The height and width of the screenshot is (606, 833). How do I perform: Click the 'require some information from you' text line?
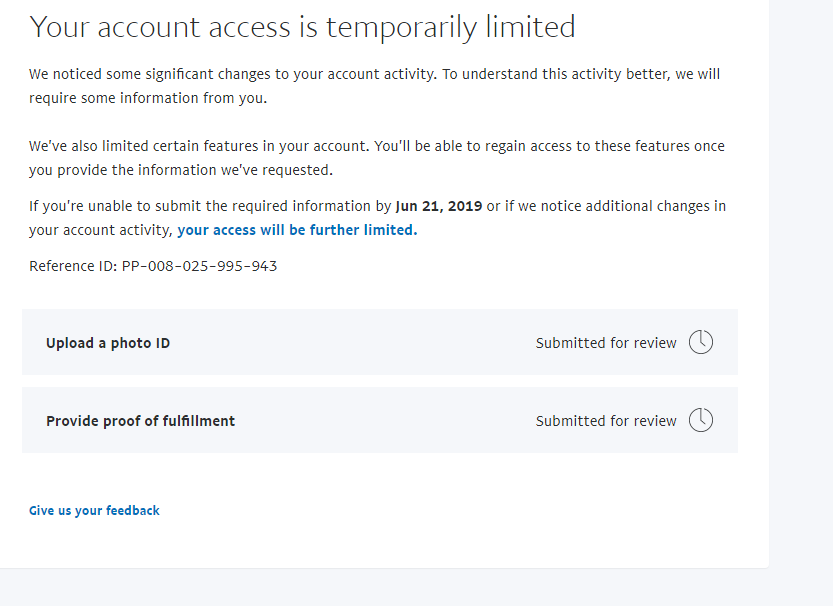148,98
